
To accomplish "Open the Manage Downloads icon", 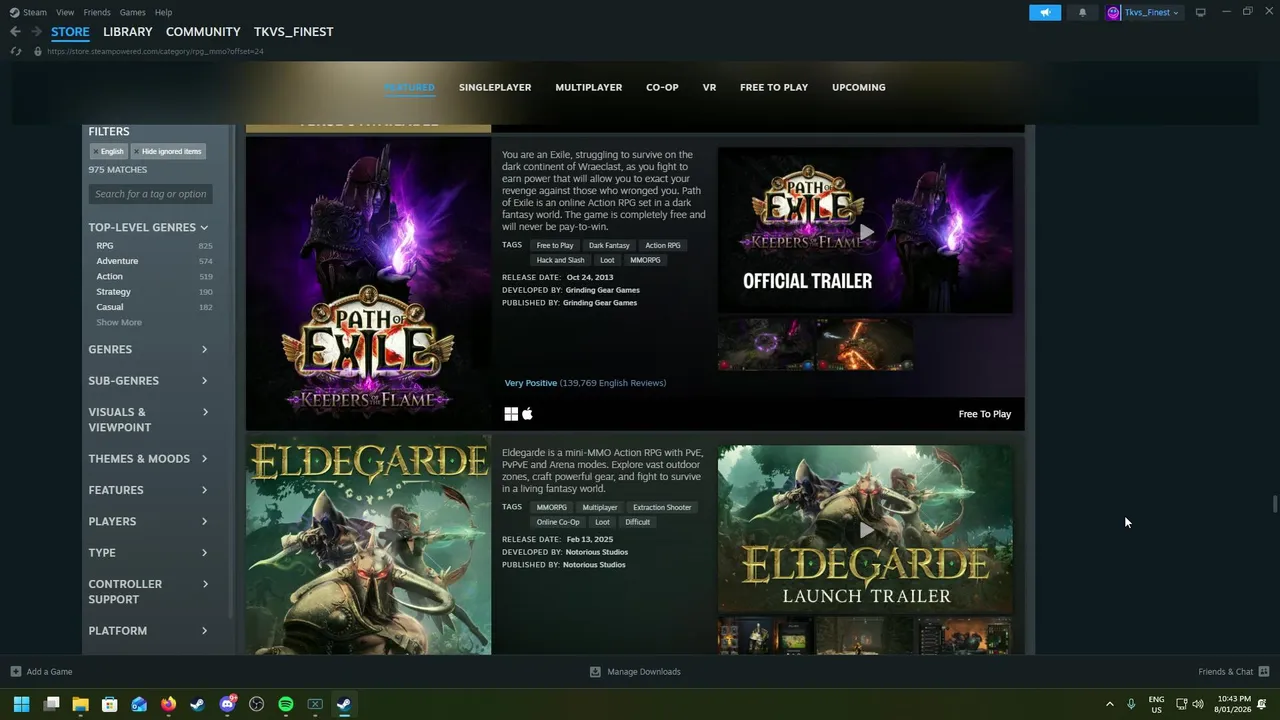I will (x=595, y=672).
